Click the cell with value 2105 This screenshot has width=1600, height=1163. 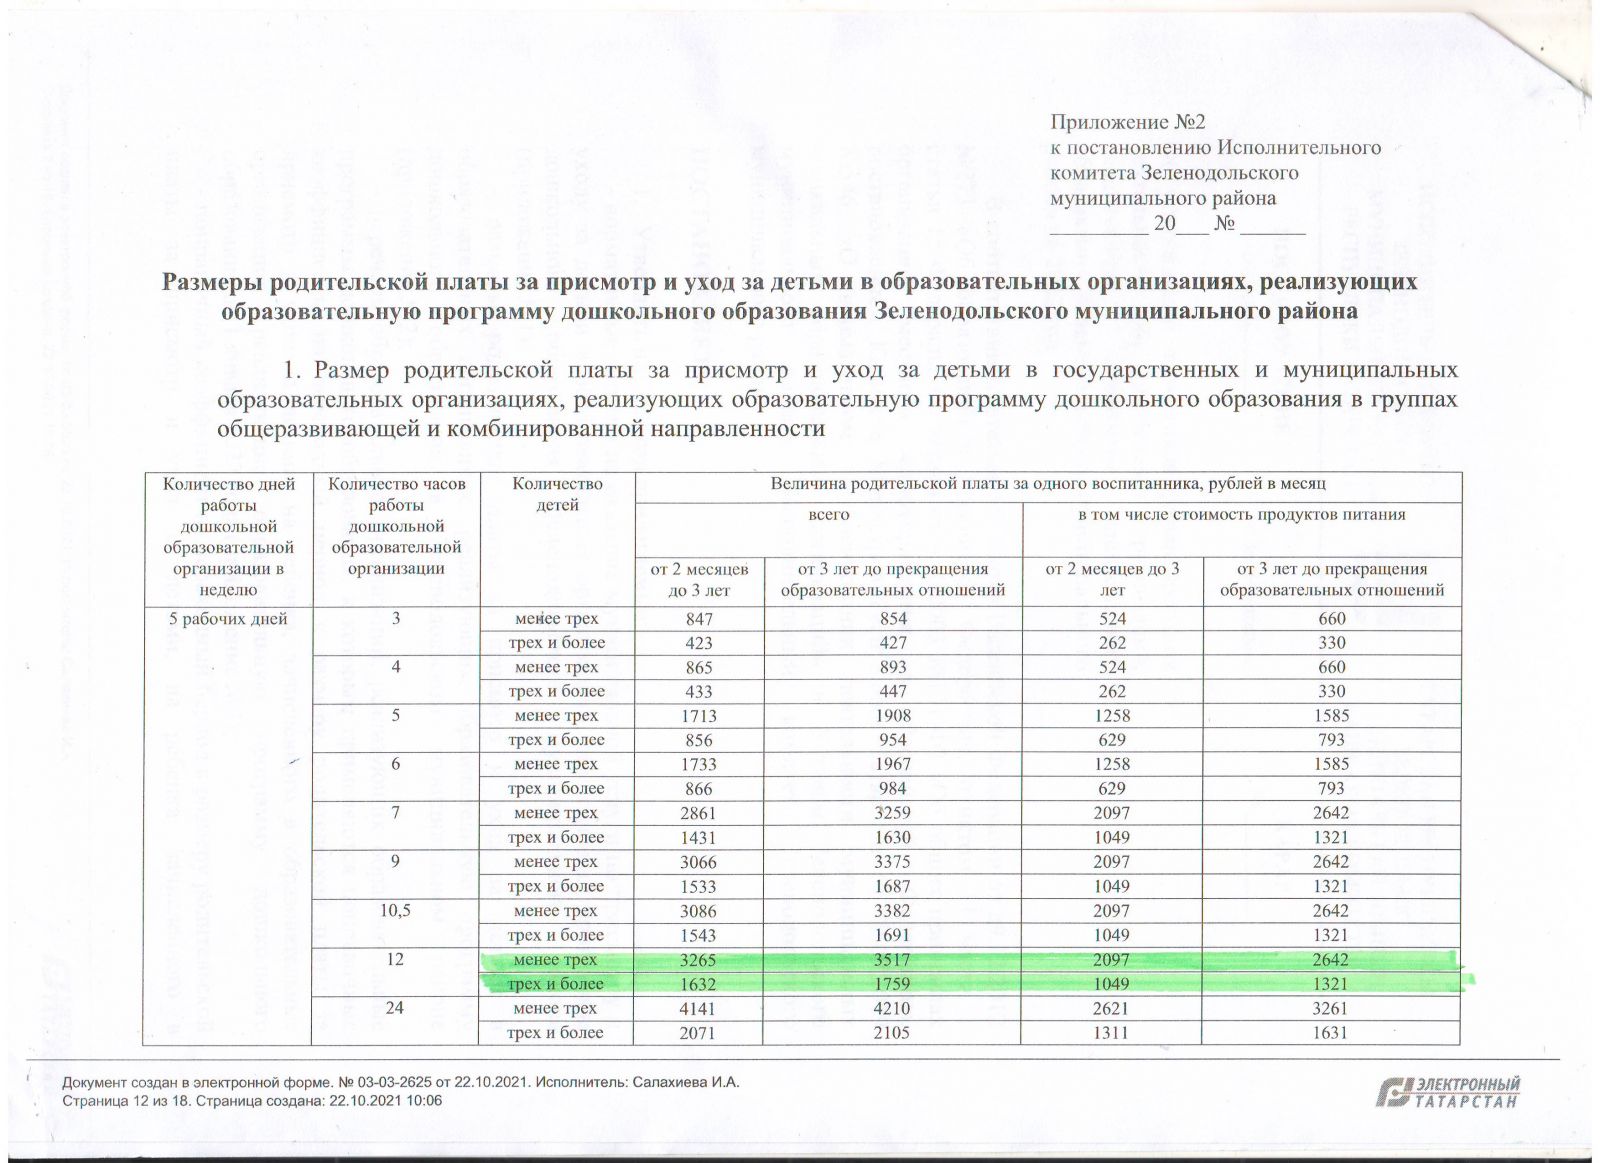pyautogui.click(x=892, y=1032)
